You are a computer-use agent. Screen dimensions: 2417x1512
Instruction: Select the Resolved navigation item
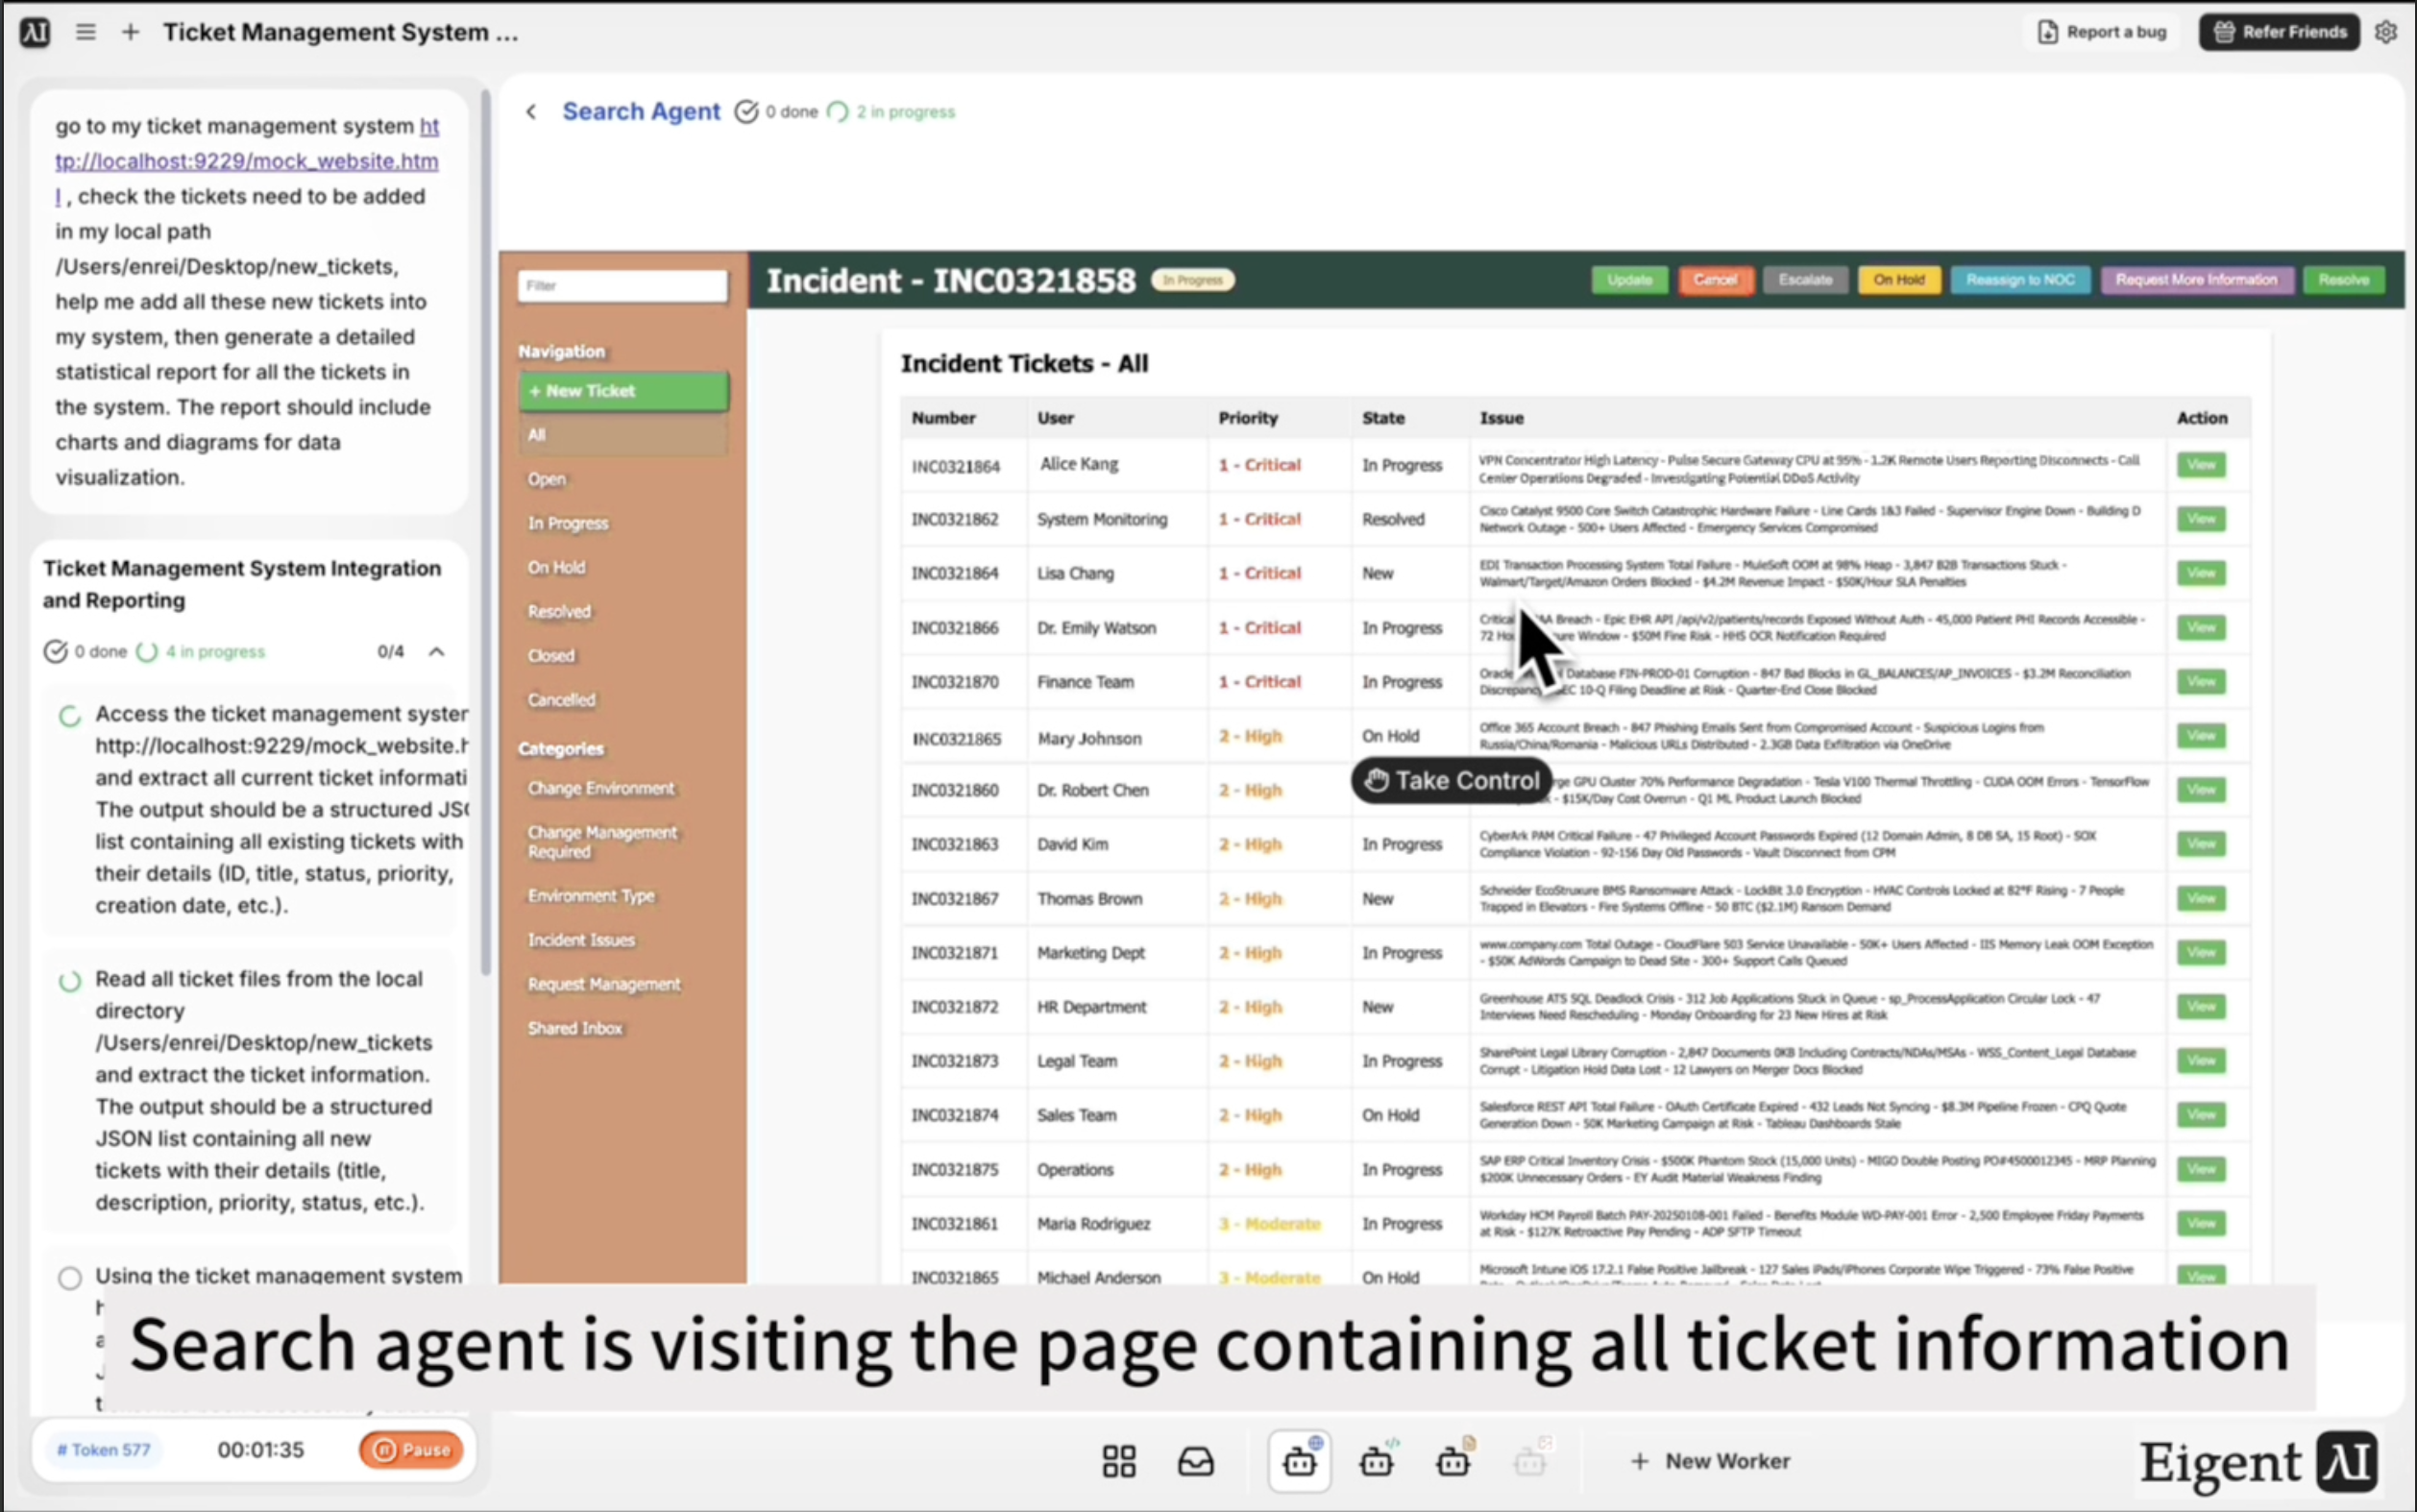[559, 611]
